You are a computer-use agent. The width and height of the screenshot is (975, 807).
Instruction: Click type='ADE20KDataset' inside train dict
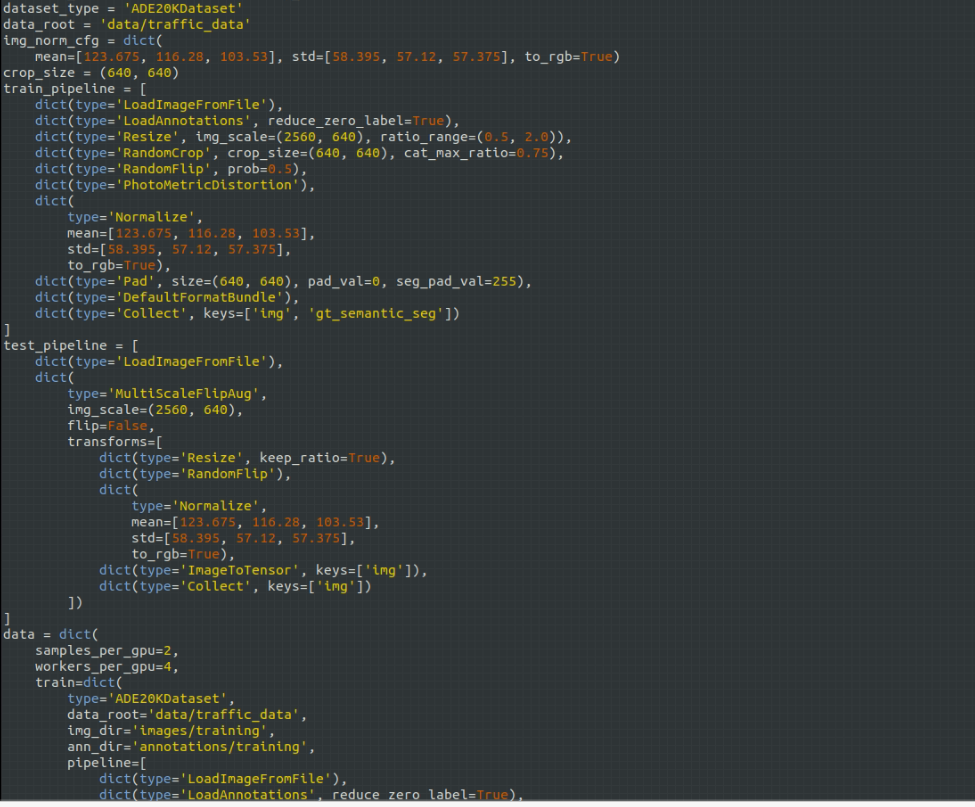(151, 699)
